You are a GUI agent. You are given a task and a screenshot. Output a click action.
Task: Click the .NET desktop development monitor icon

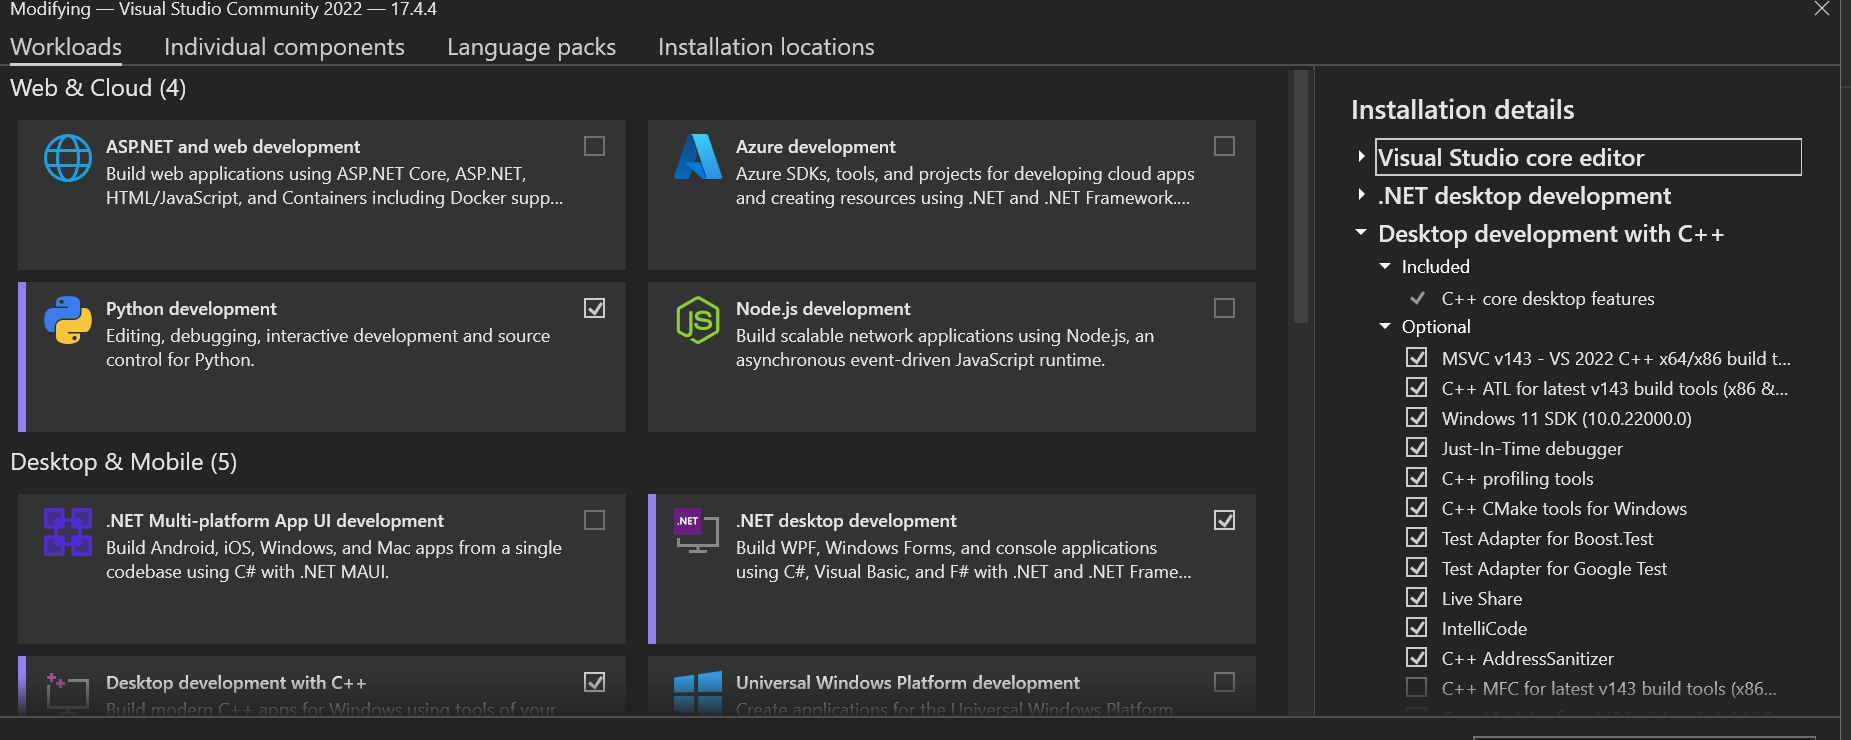click(697, 531)
